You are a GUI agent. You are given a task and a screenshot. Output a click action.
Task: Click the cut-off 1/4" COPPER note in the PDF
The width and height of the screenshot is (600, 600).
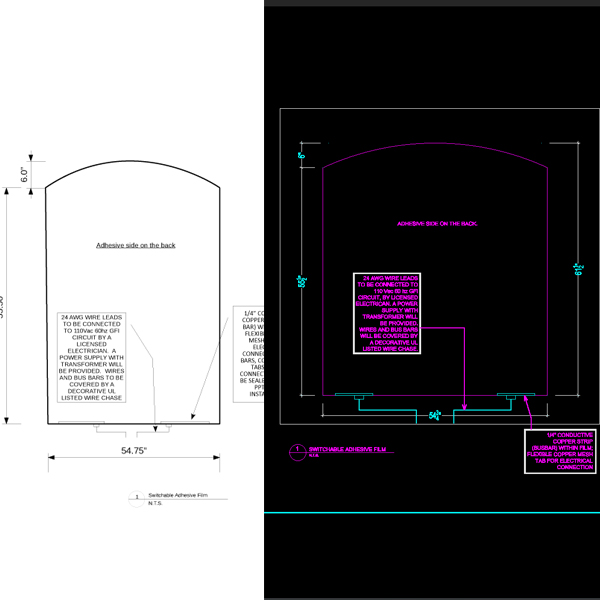point(249,354)
